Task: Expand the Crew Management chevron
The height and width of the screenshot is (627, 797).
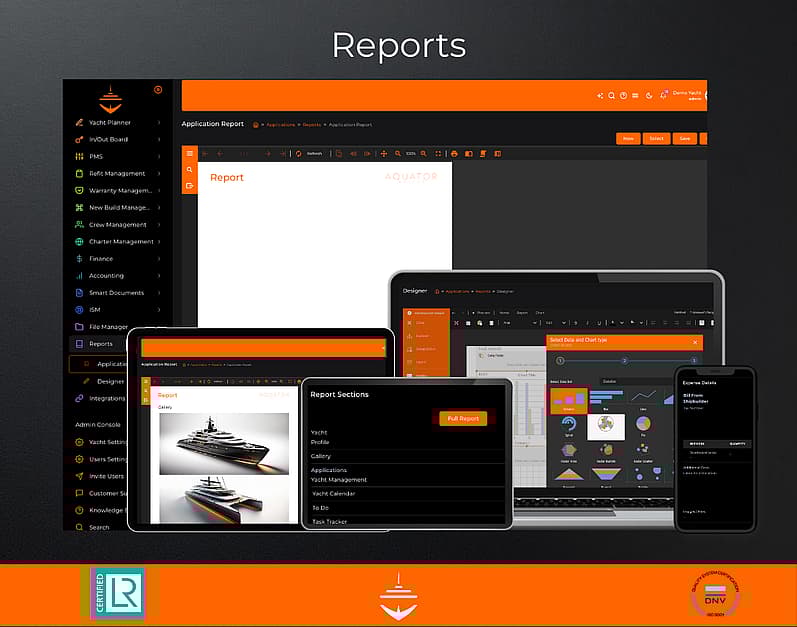Action: [x=159, y=225]
